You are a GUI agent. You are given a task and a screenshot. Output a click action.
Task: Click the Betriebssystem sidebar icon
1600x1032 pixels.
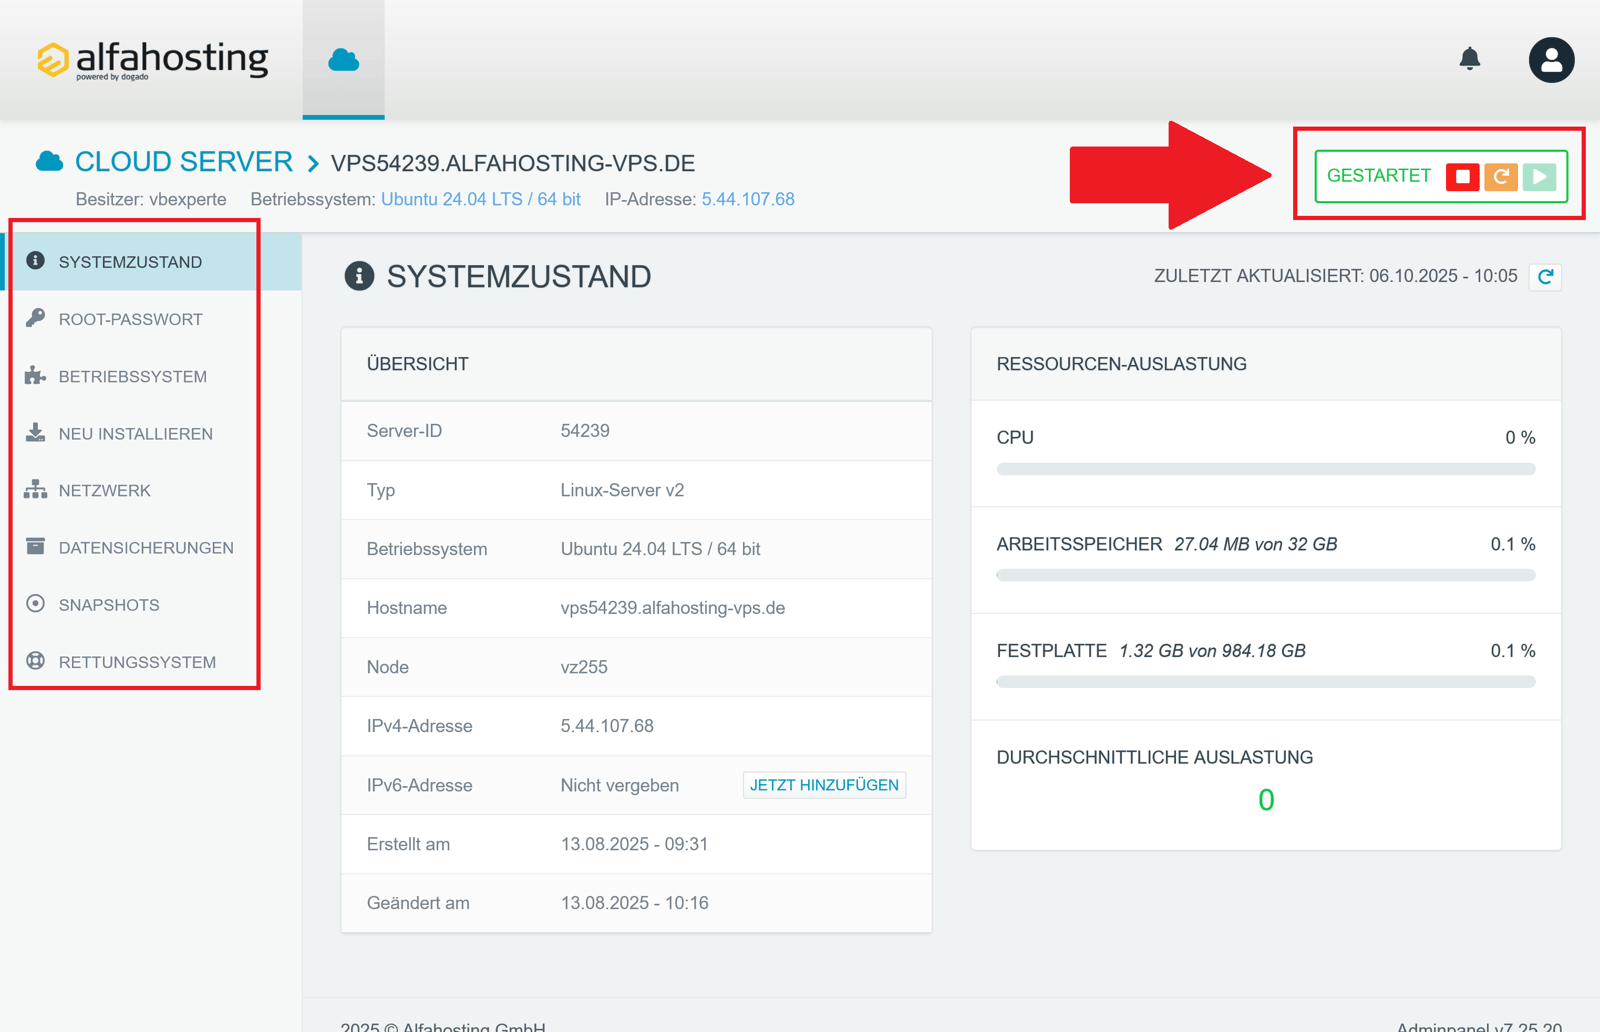pos(34,376)
